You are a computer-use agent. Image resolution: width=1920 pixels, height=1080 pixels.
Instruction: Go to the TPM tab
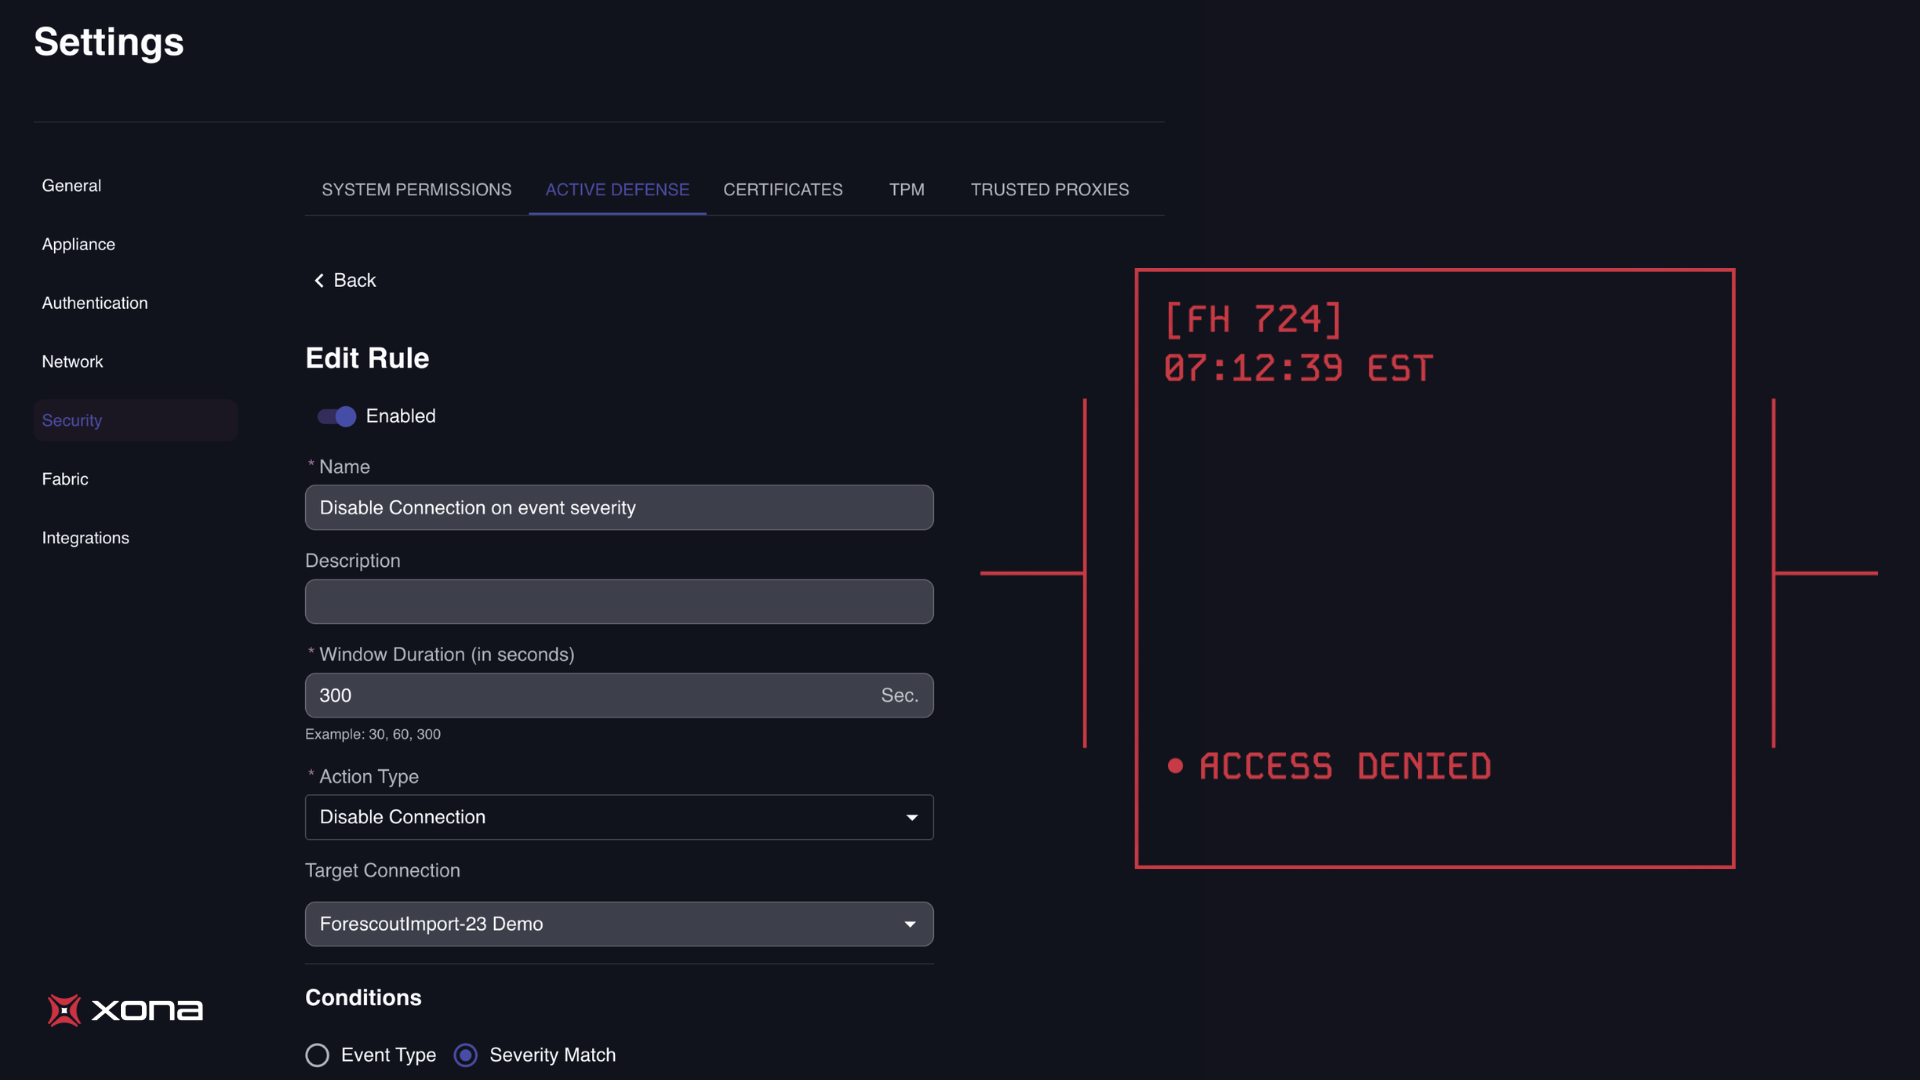coord(906,190)
